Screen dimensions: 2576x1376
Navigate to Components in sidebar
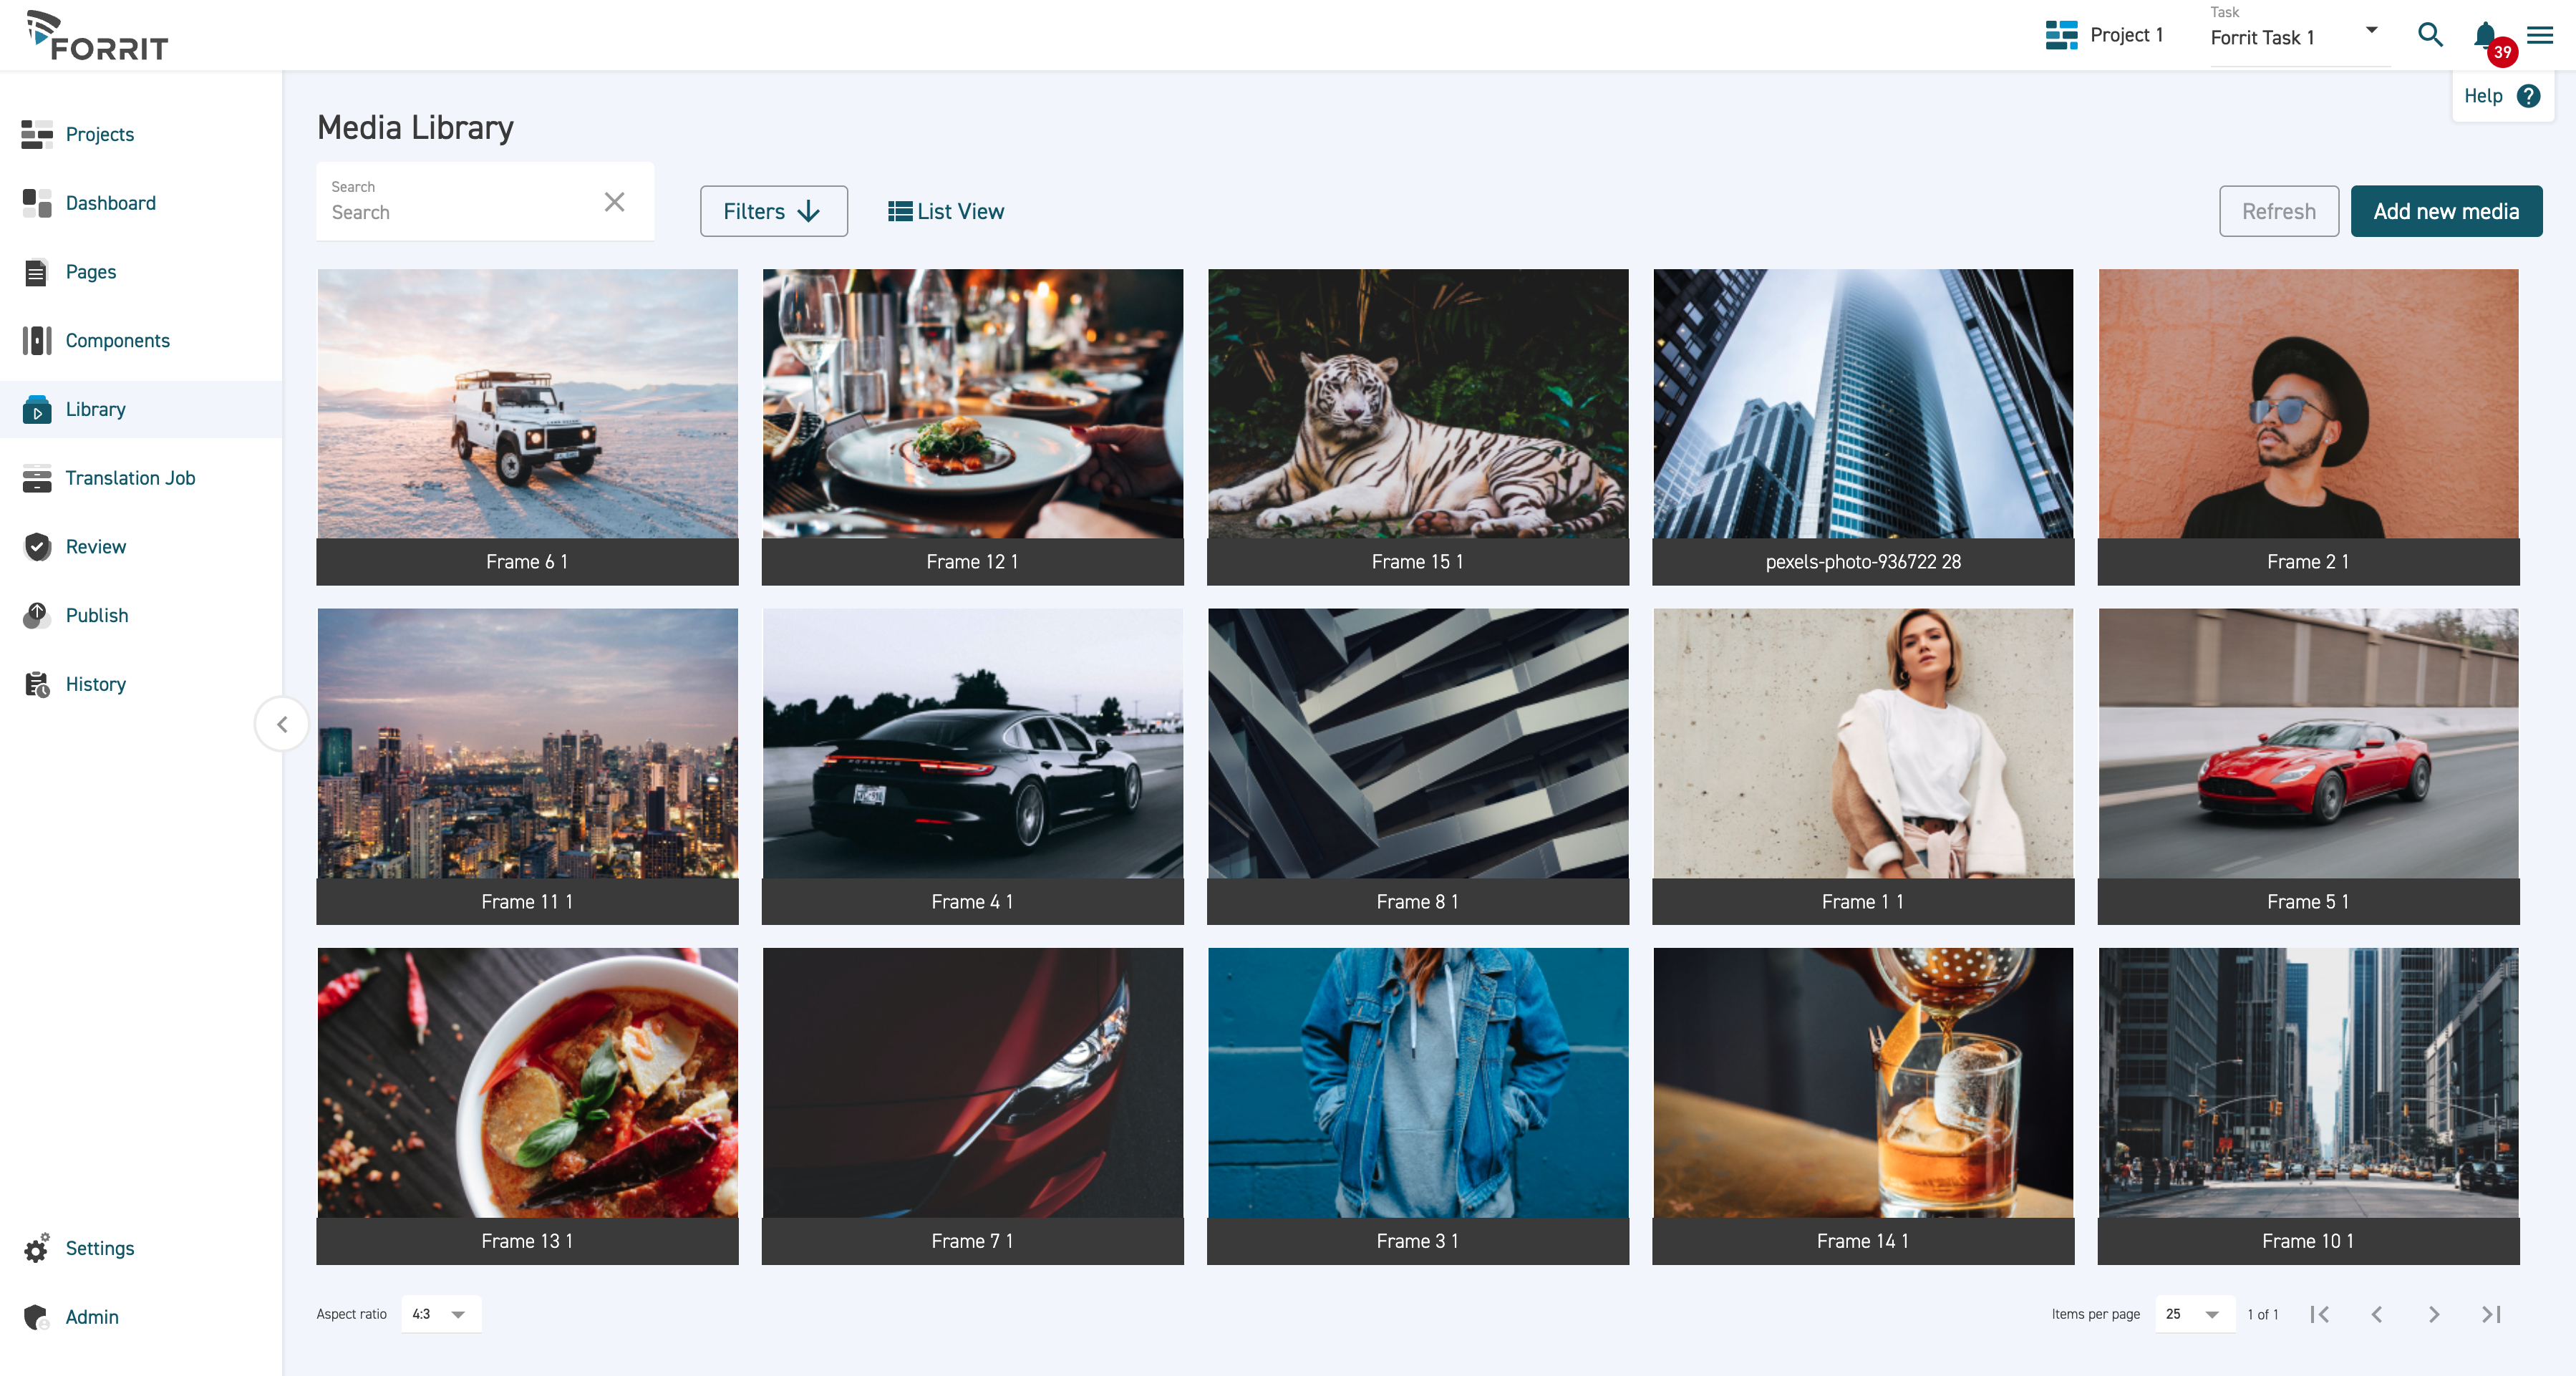click(x=118, y=341)
